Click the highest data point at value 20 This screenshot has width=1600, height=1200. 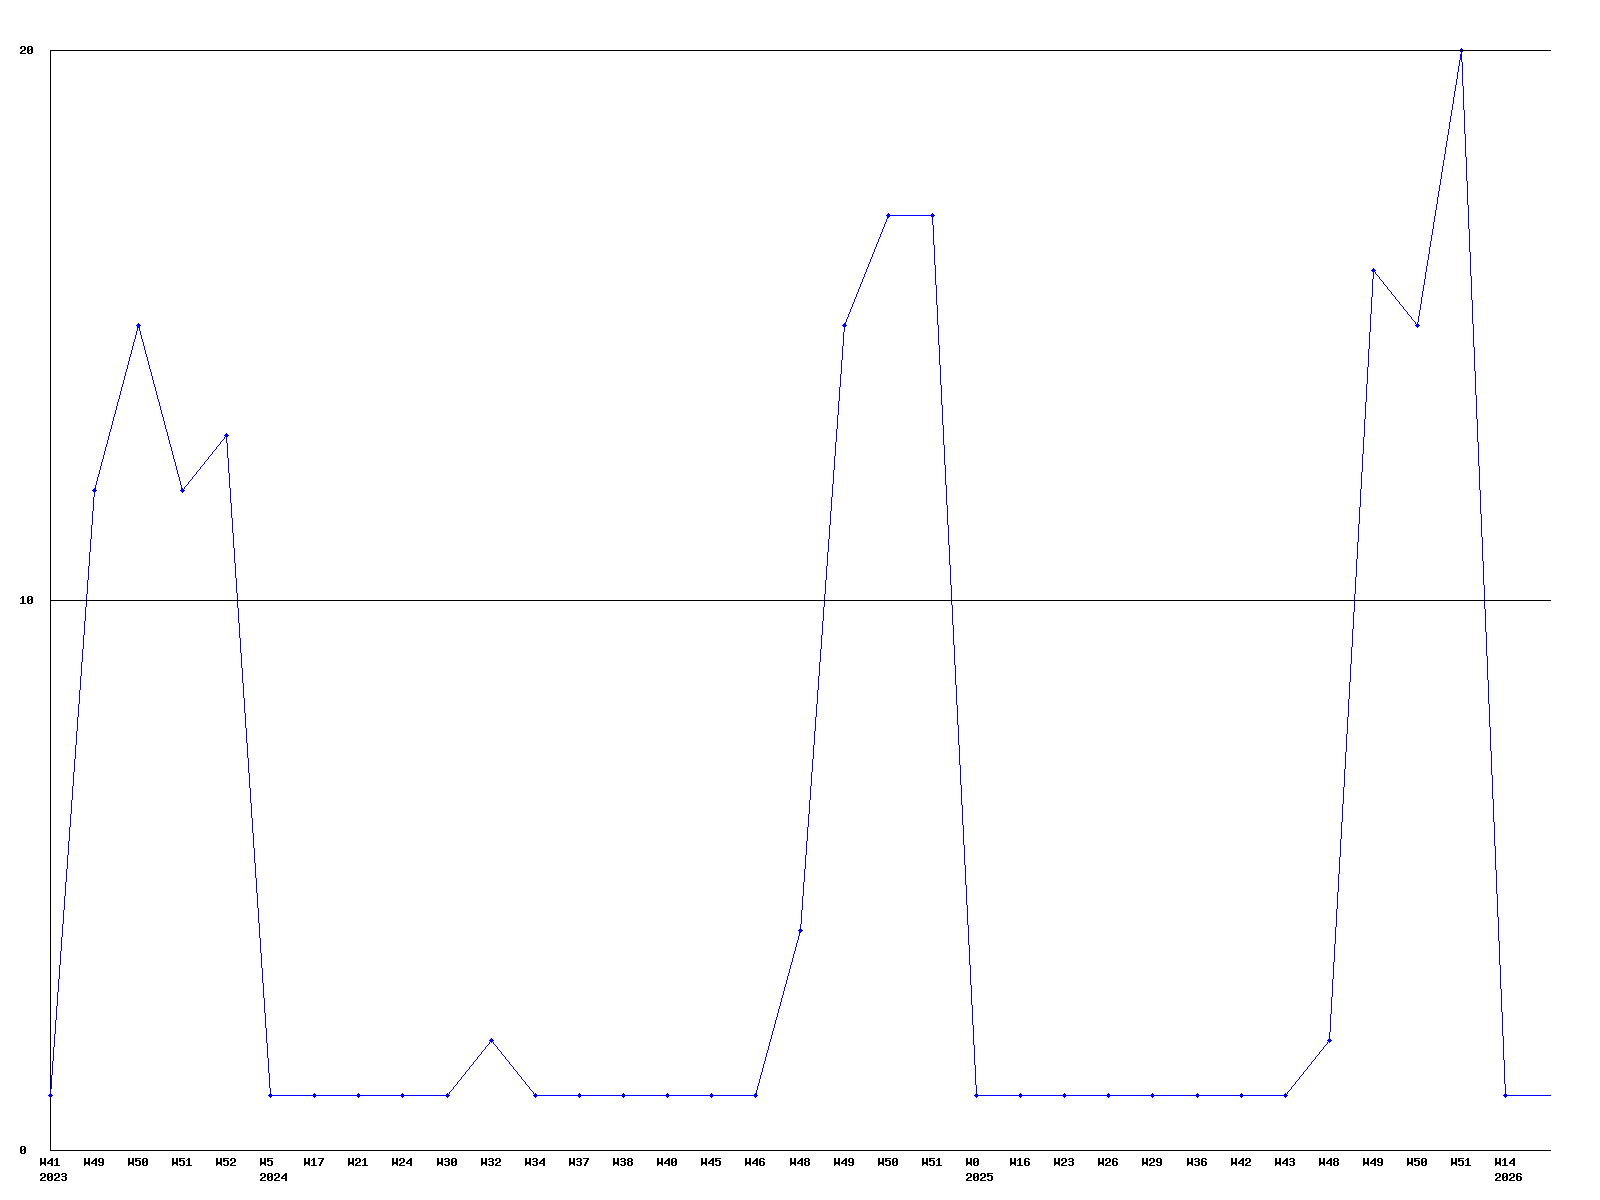click(x=1461, y=50)
